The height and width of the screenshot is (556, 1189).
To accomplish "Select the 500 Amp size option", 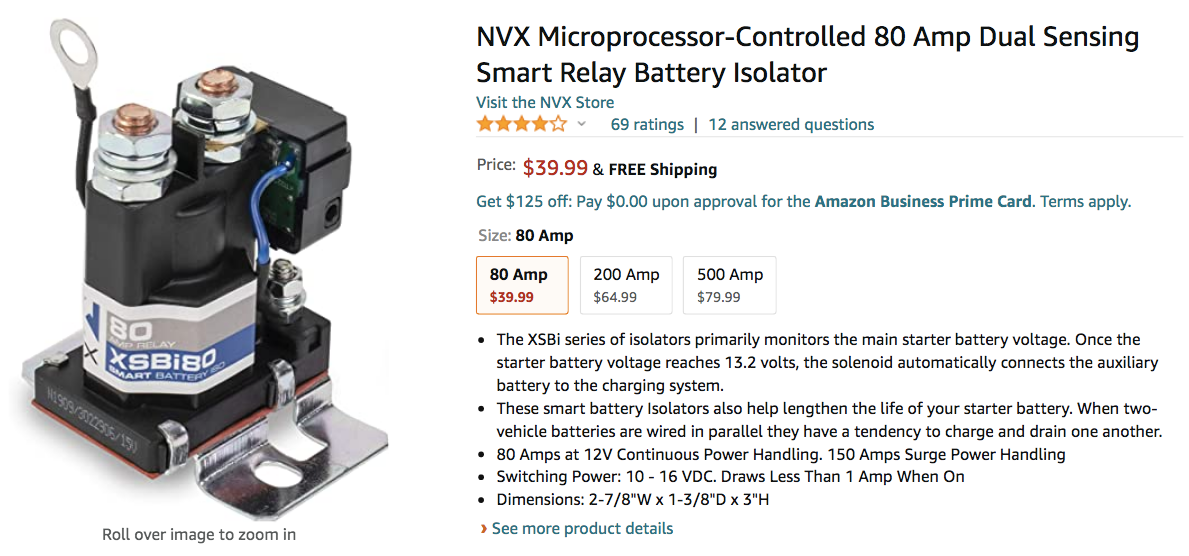I will 729,284.
